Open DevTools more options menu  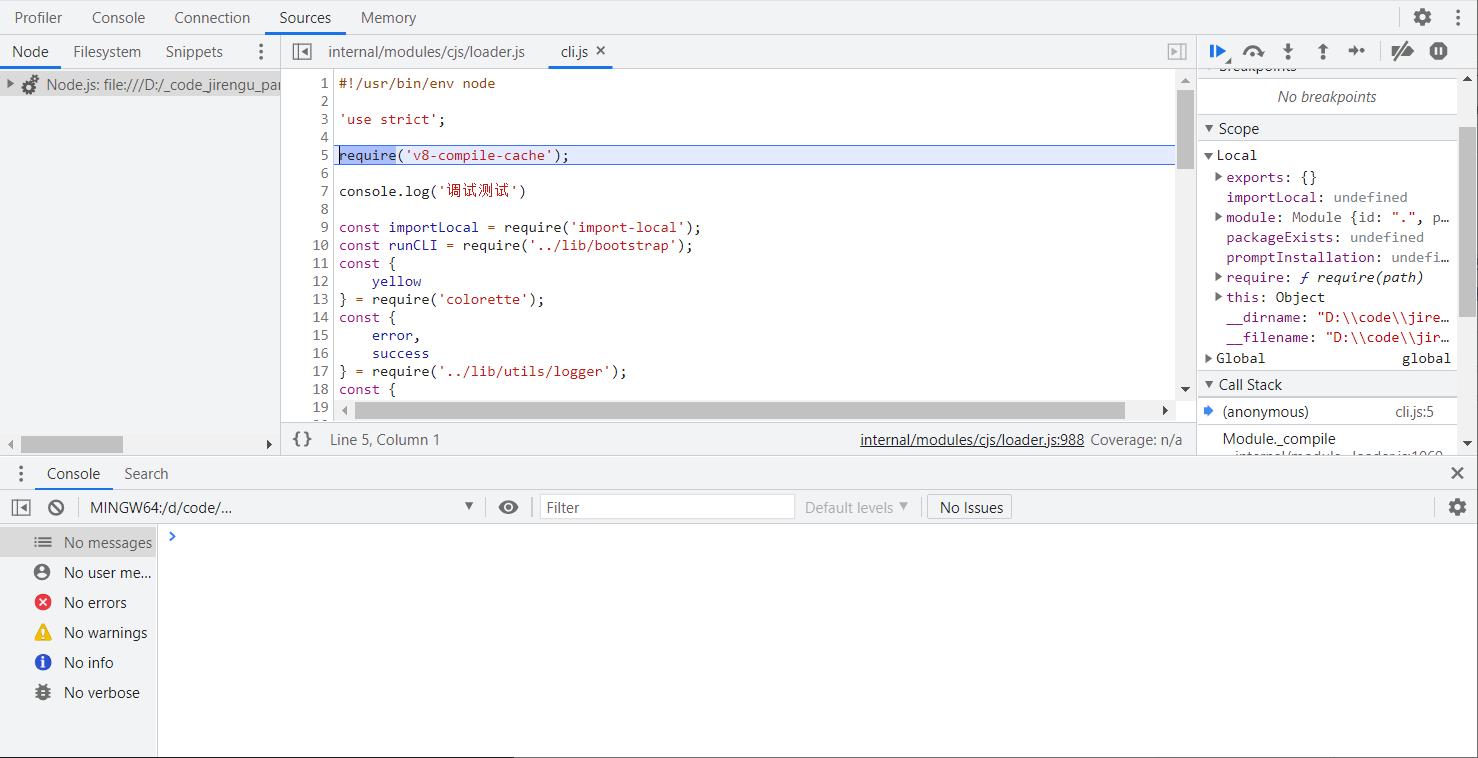pos(1457,17)
